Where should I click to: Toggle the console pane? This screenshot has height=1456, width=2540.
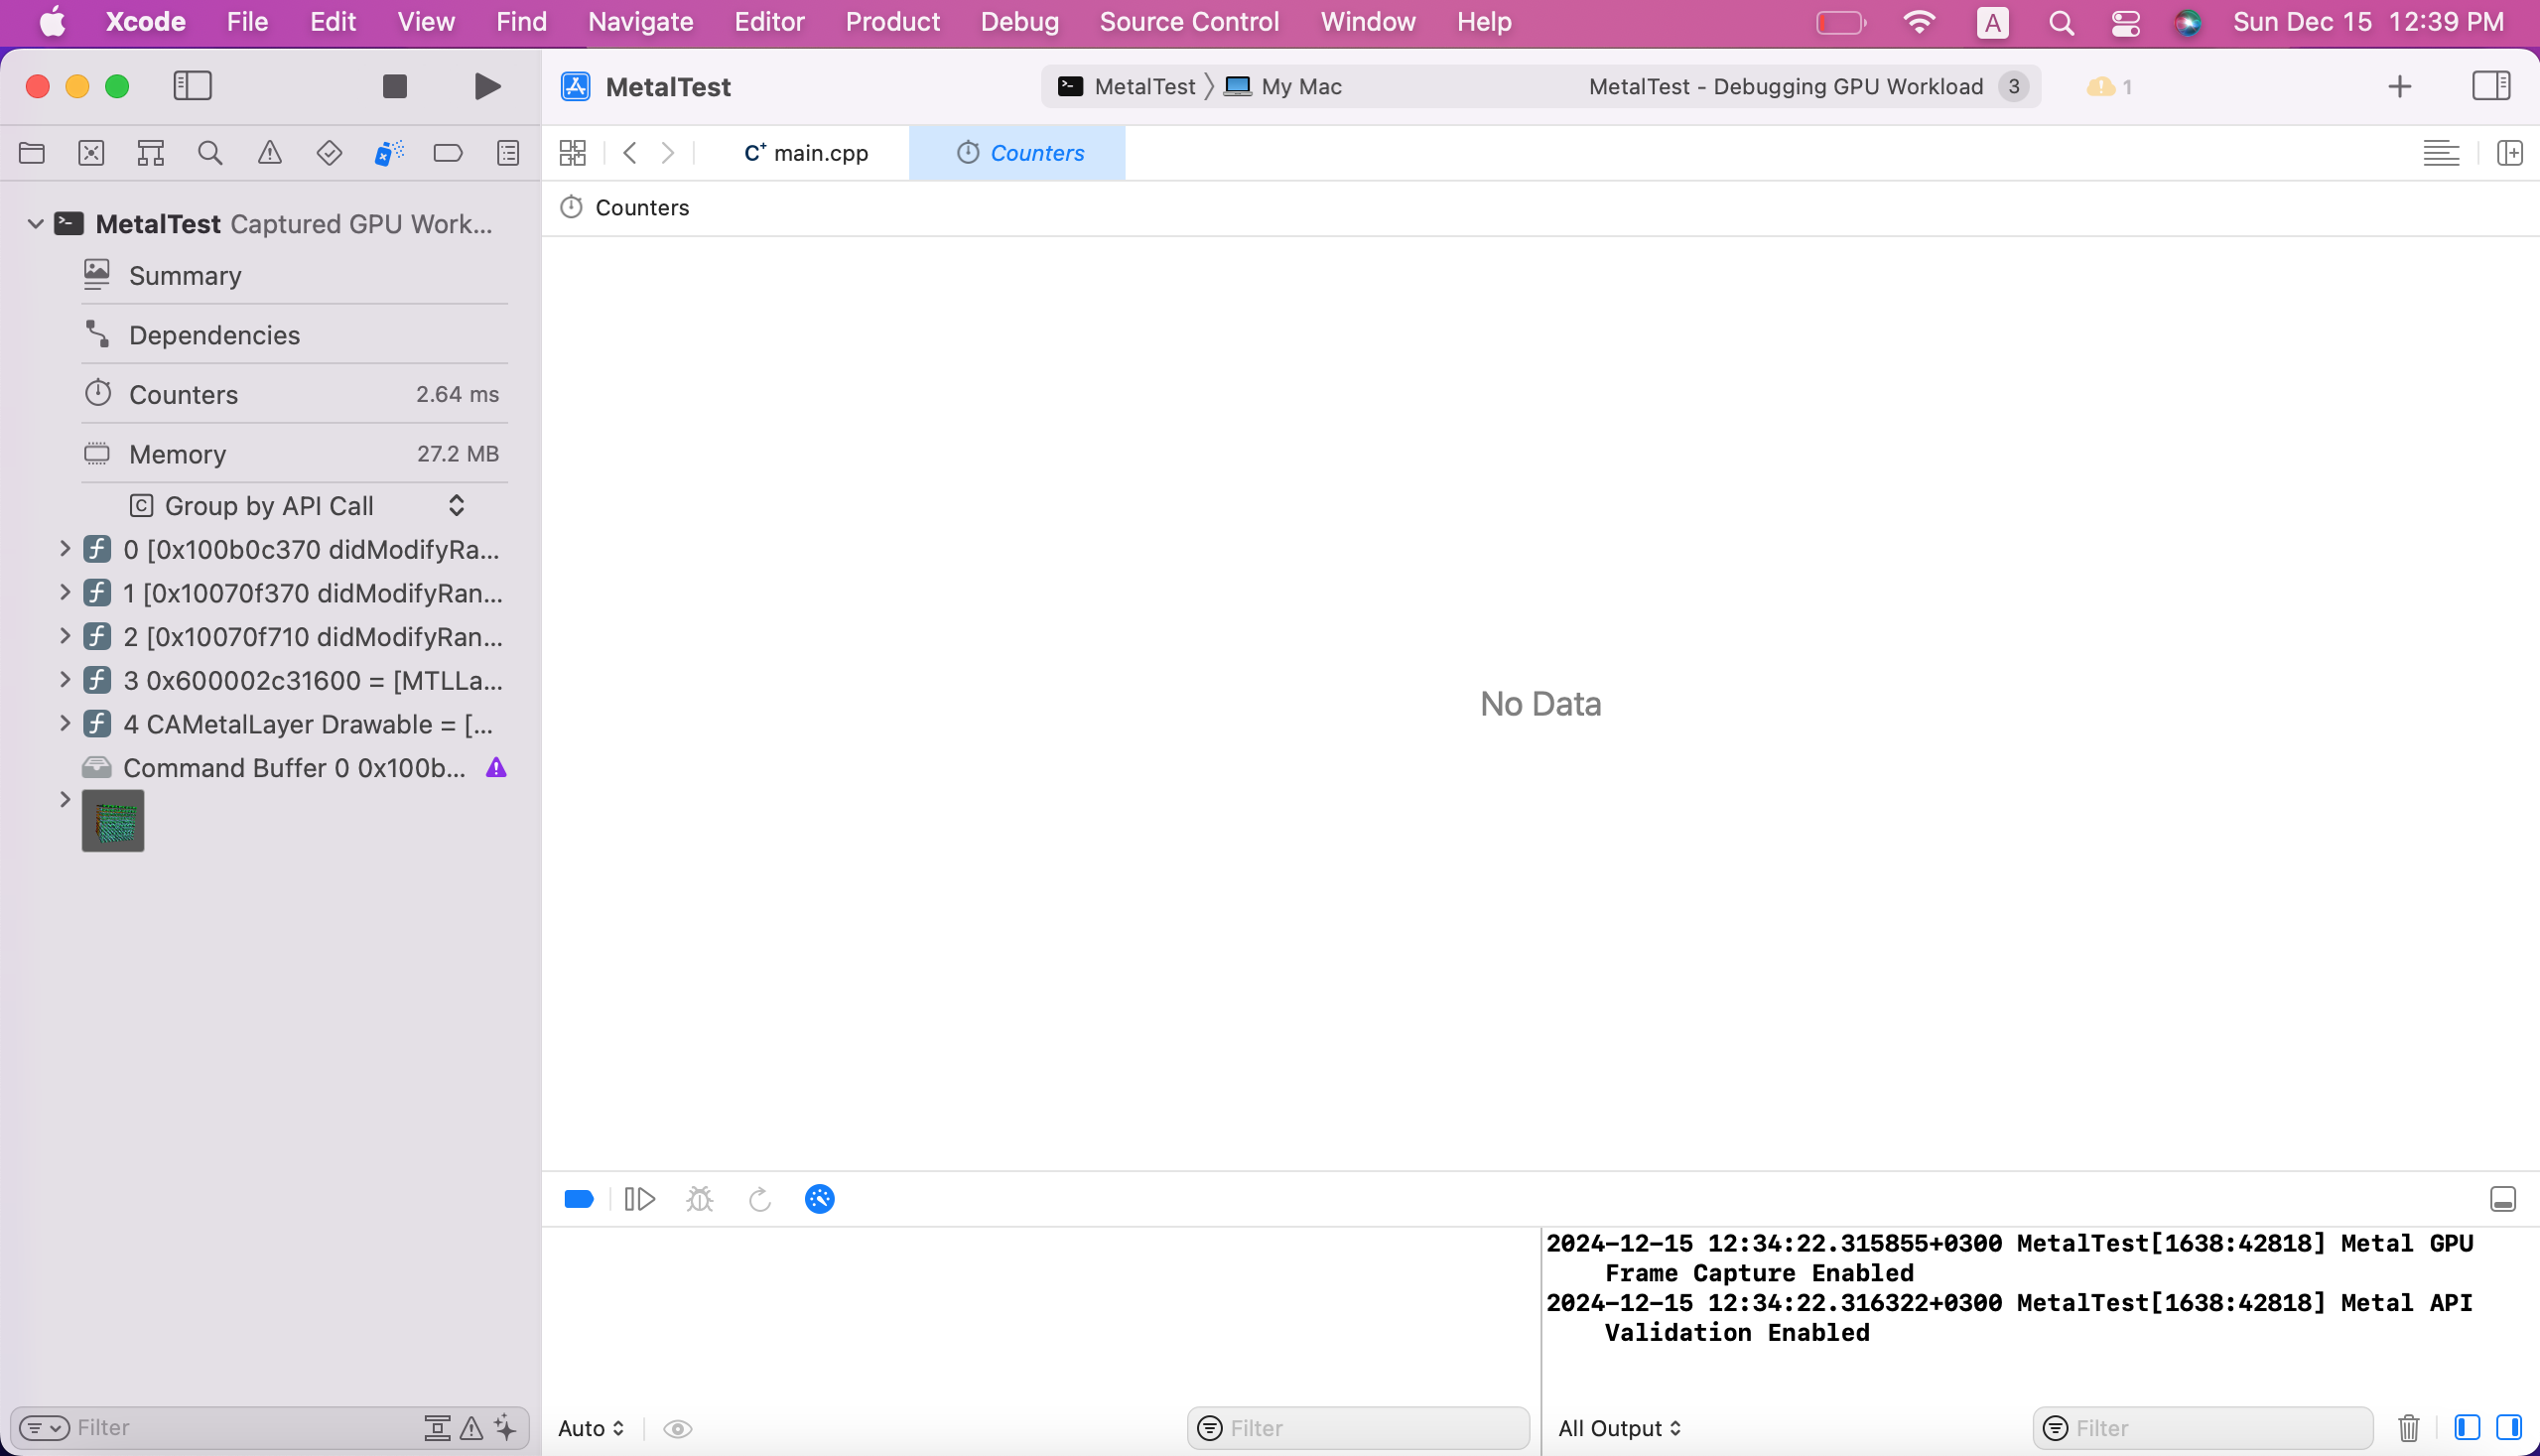[2509, 1428]
